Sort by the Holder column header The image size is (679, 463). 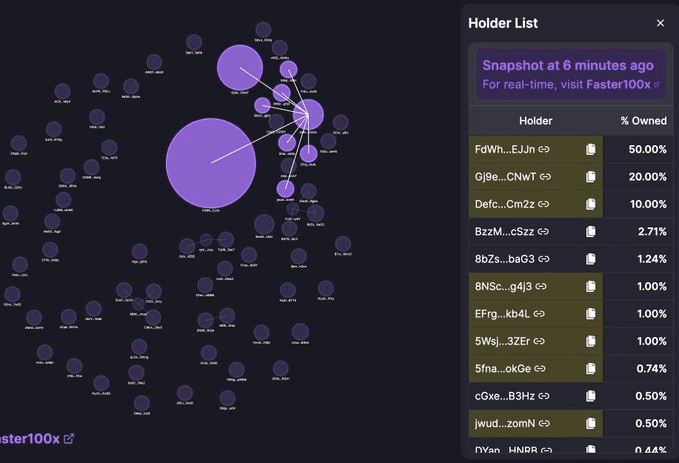click(535, 121)
